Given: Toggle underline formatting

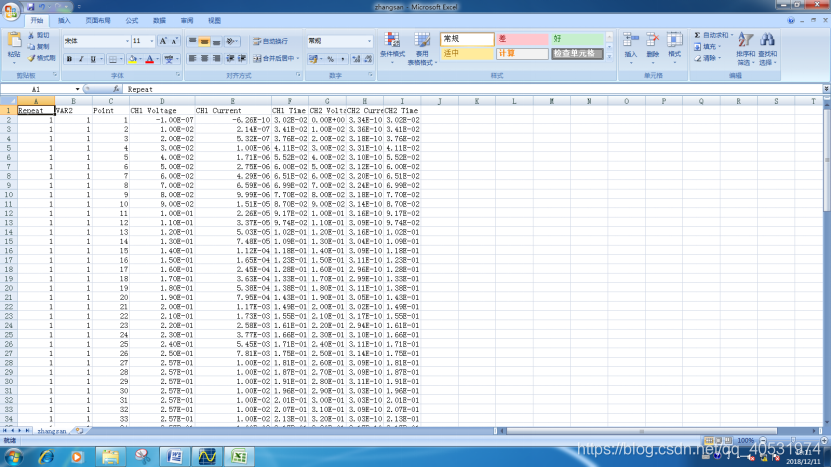Looking at the screenshot, I should point(93,59).
